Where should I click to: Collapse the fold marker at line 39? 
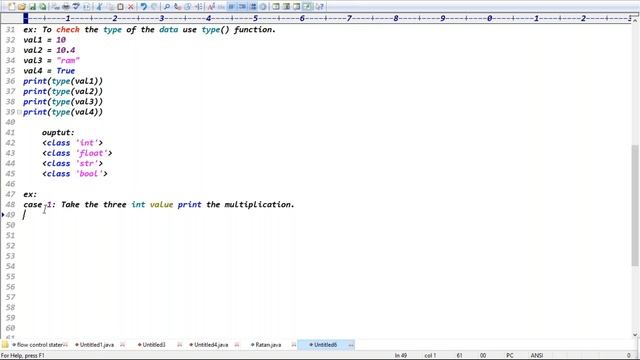point(19,112)
